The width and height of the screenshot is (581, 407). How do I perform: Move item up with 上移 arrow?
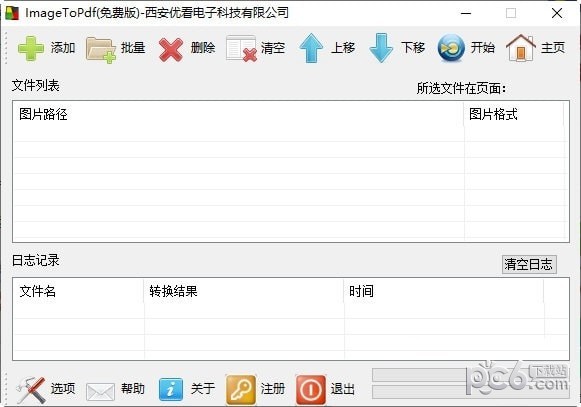click(x=311, y=48)
